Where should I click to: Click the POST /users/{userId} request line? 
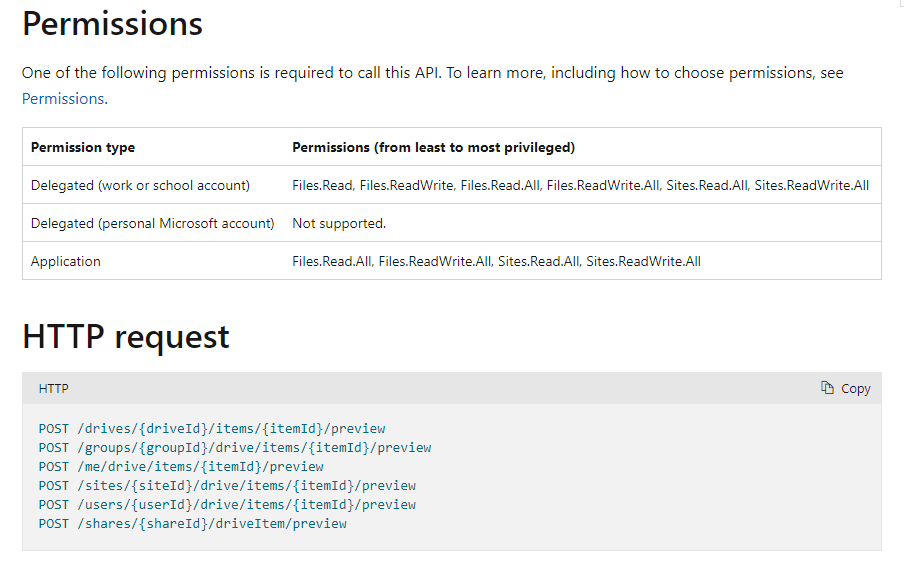(x=227, y=504)
